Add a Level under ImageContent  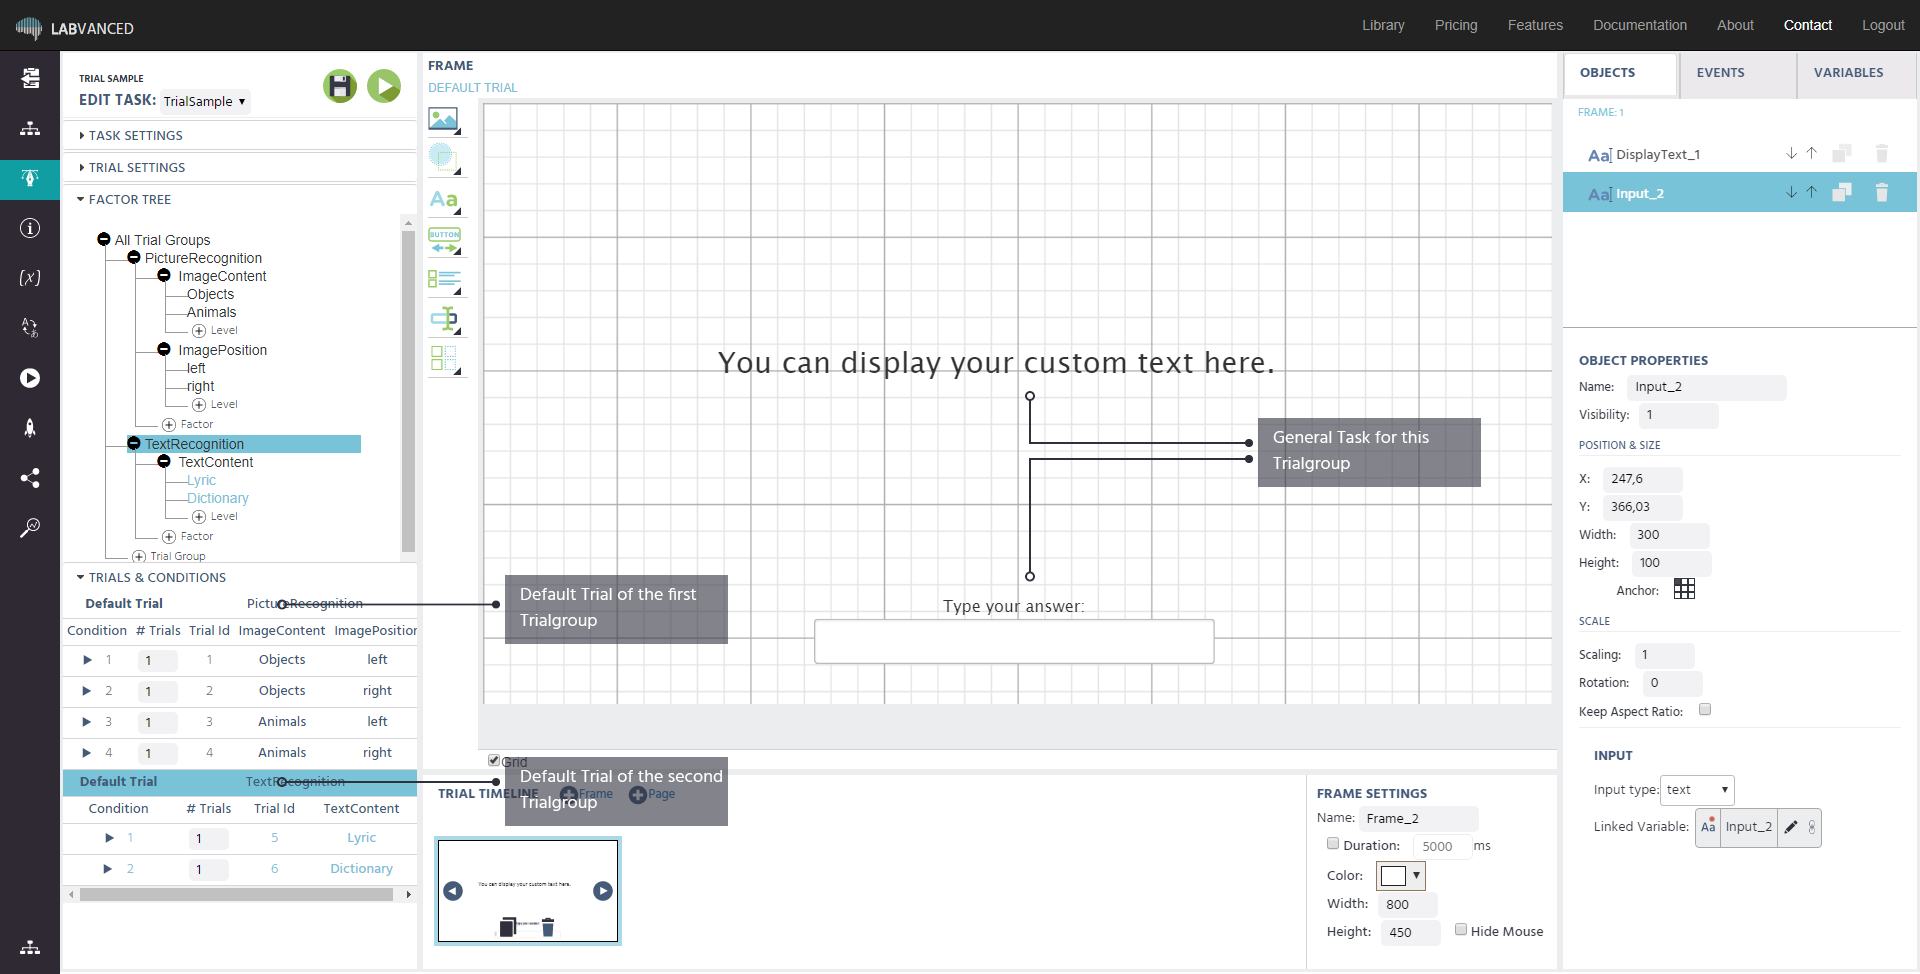pyautogui.click(x=215, y=331)
